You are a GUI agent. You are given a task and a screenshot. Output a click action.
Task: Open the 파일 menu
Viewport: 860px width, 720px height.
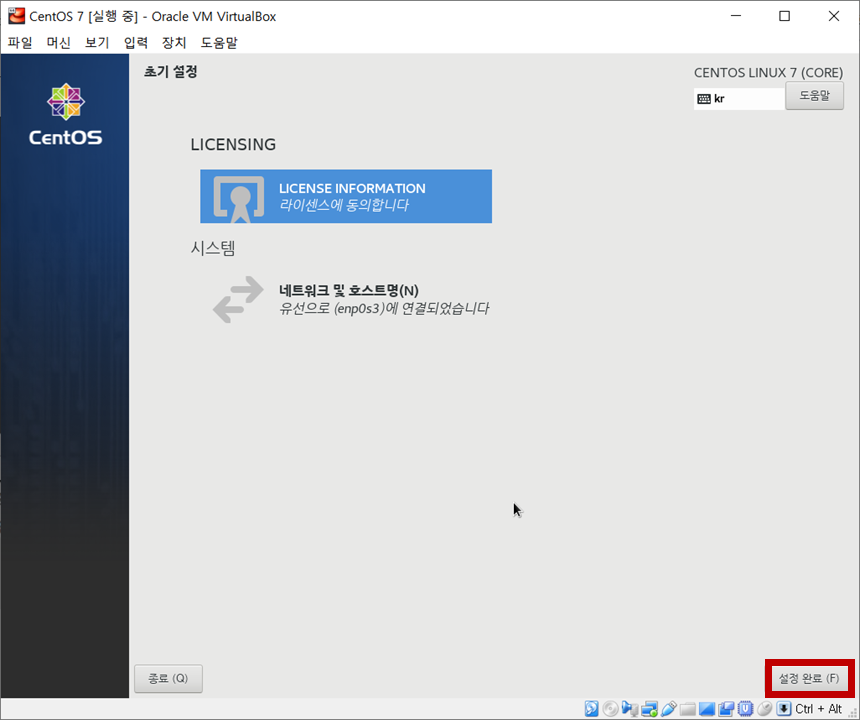pos(20,43)
